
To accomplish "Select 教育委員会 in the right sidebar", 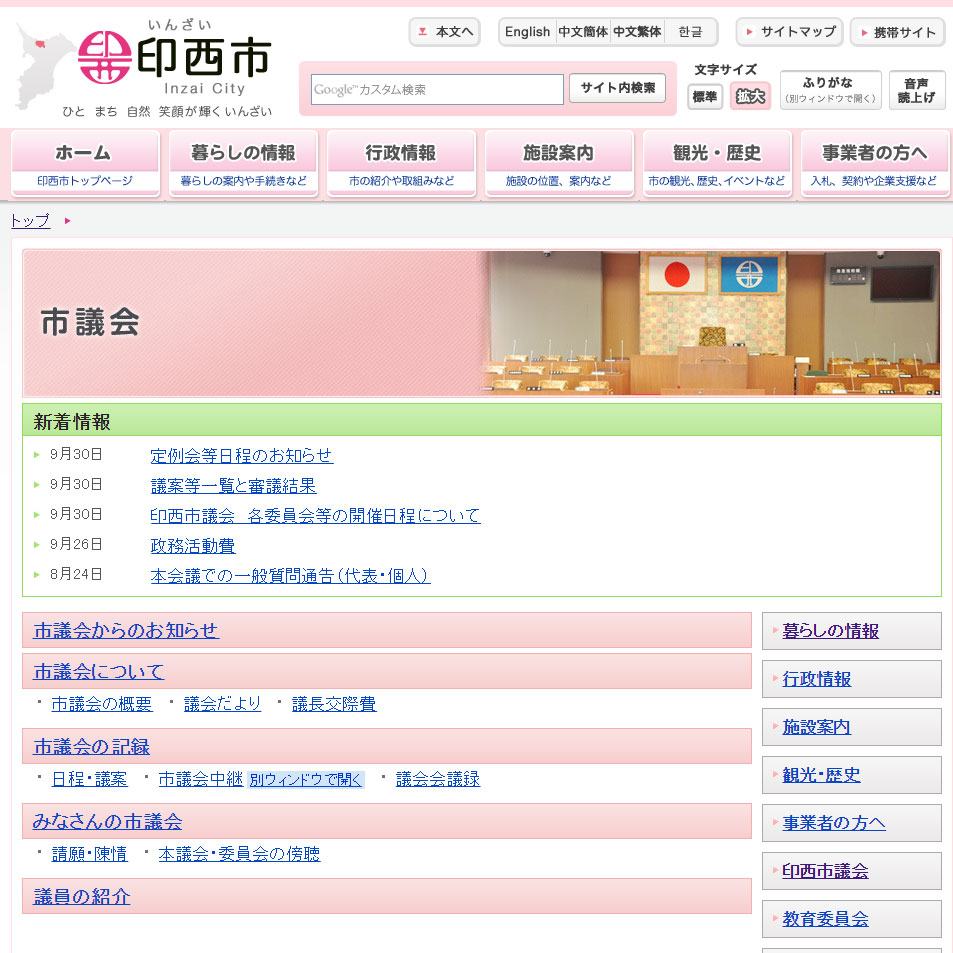I will 825,919.
